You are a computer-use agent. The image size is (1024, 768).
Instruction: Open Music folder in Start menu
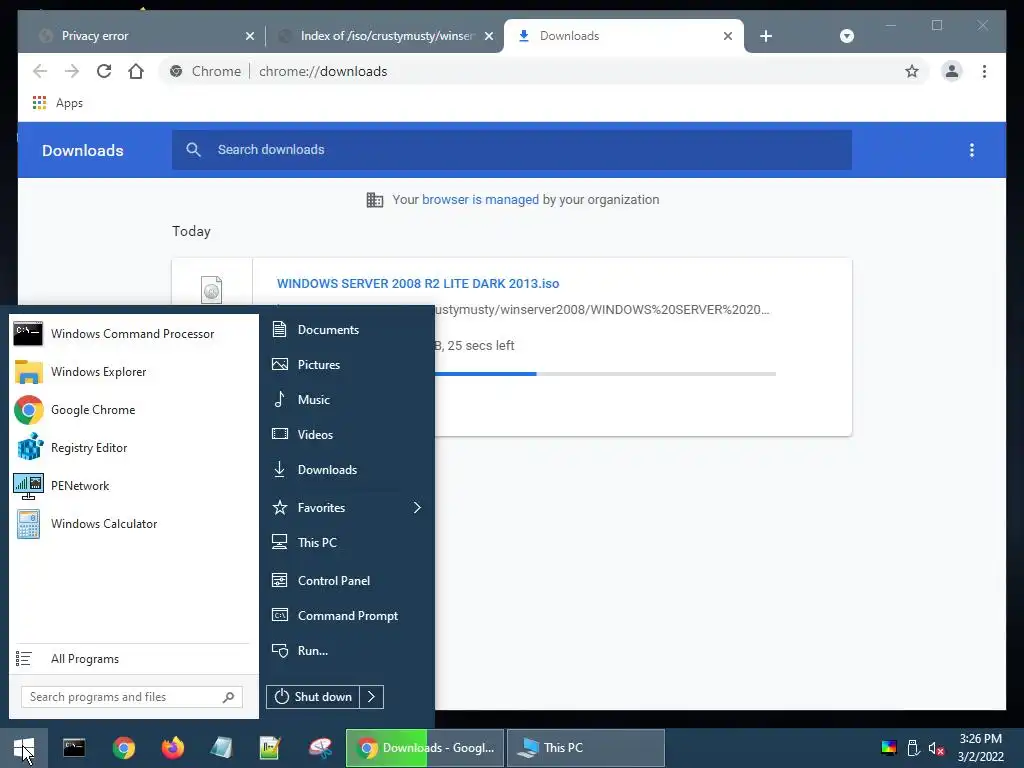click(347, 400)
